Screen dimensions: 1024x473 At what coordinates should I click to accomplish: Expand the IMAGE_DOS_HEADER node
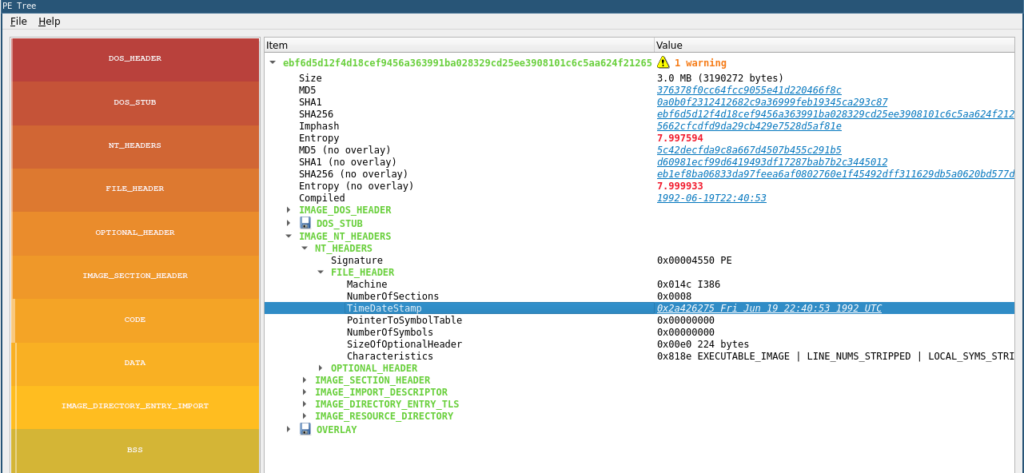289,210
